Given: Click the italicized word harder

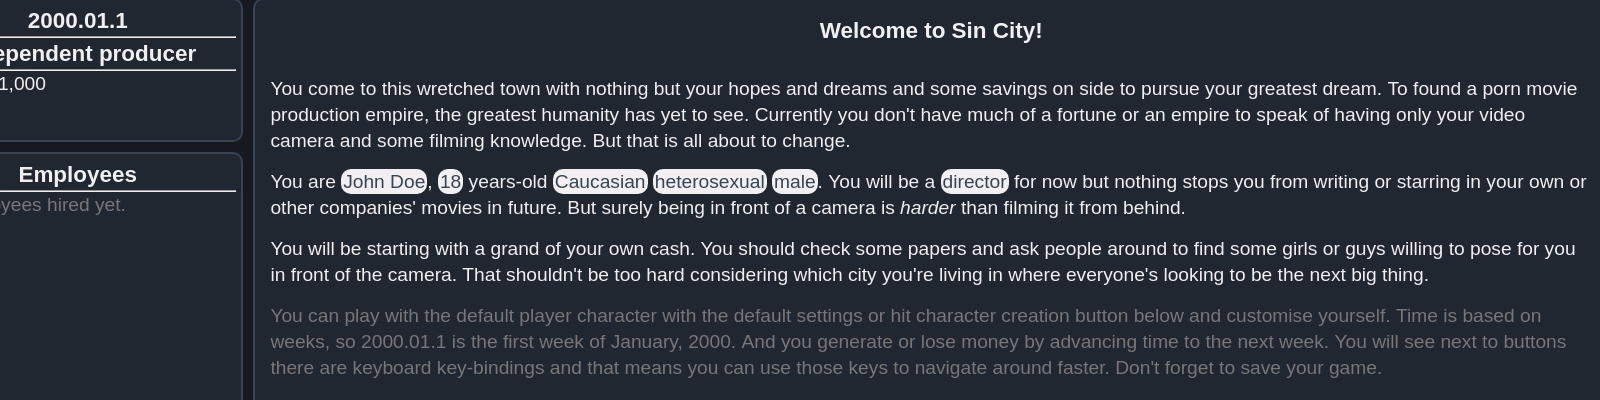Looking at the screenshot, I should (x=927, y=208).
